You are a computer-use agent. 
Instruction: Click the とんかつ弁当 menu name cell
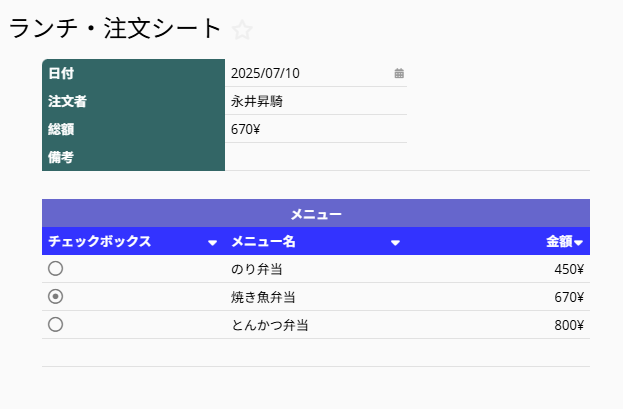click(x=316, y=325)
